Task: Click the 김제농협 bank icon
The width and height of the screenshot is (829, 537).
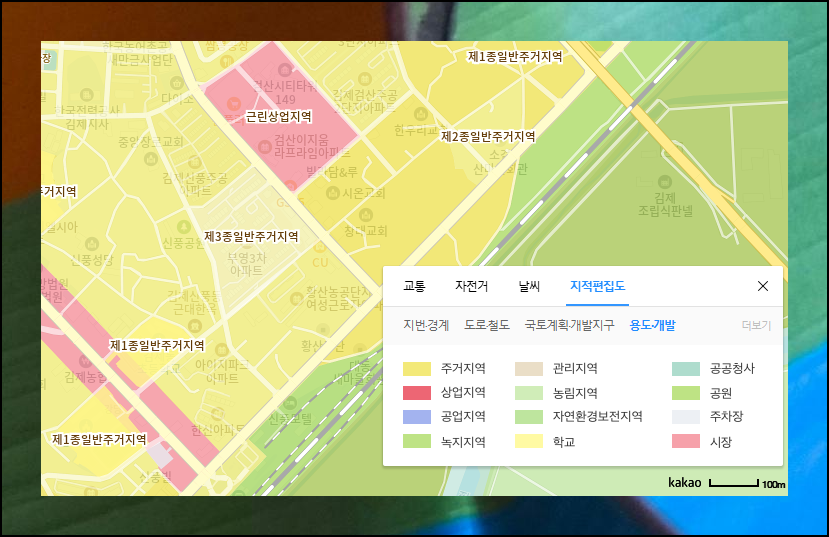Action: tap(86, 362)
